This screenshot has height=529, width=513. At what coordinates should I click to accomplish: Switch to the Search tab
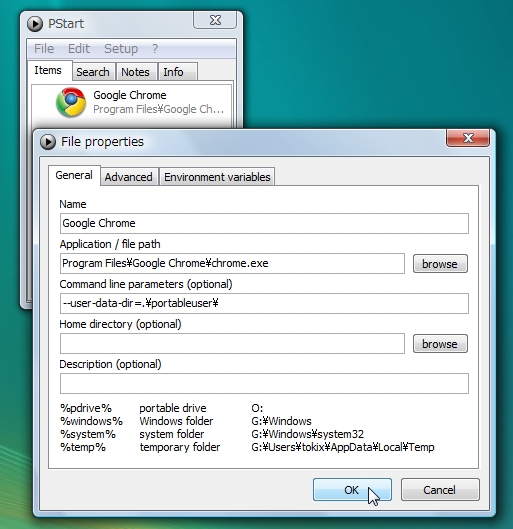click(x=93, y=72)
